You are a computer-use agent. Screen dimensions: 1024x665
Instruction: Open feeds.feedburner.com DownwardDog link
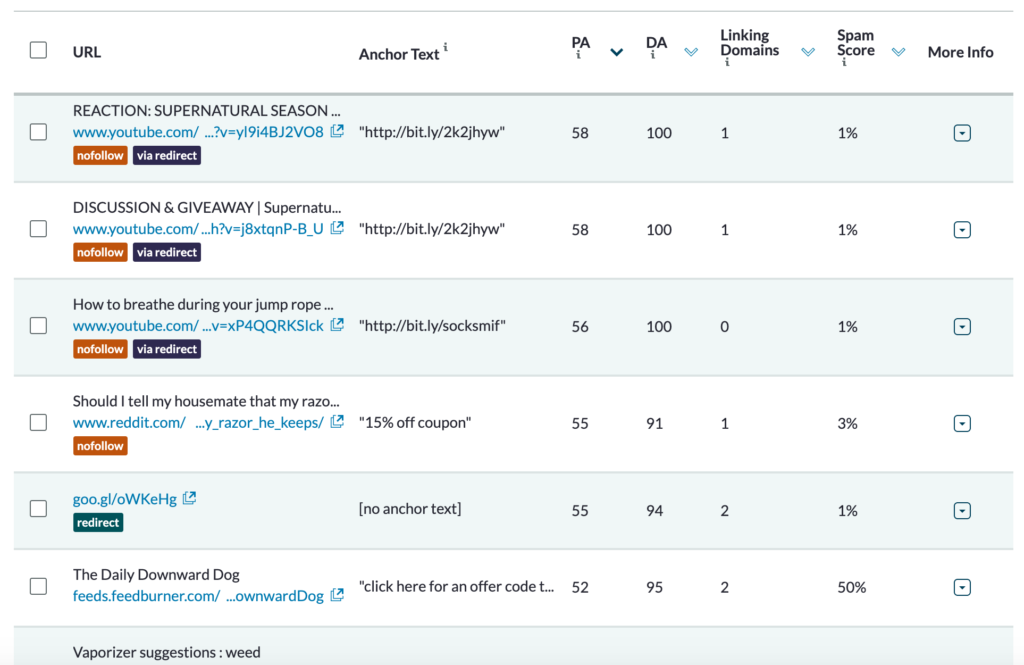(198, 596)
